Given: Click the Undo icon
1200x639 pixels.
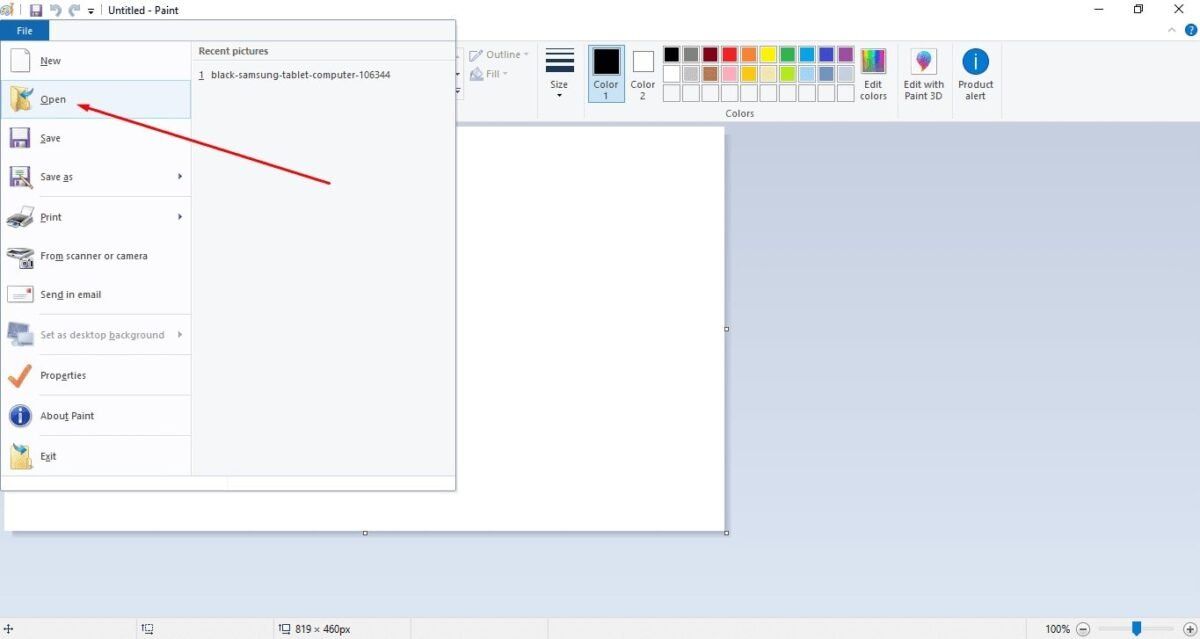Looking at the screenshot, I should (57, 10).
